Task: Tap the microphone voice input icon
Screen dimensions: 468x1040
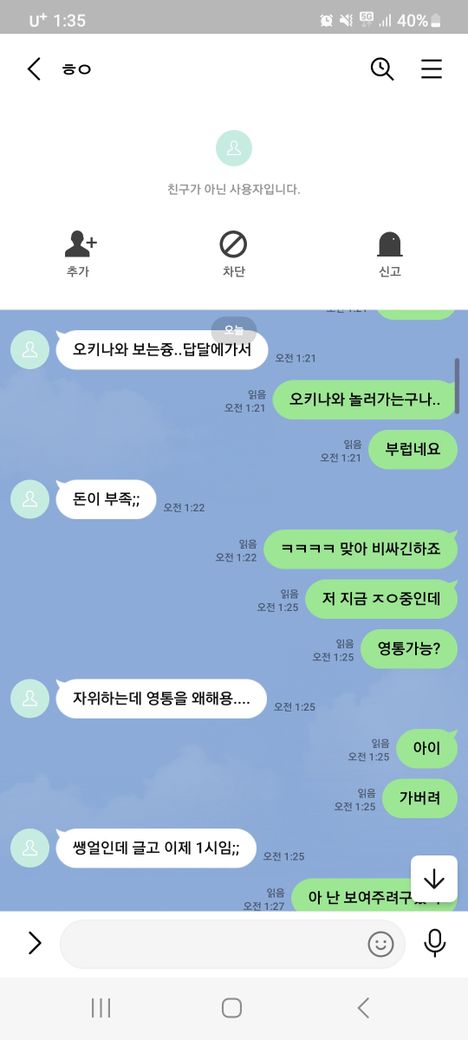Action: click(435, 943)
